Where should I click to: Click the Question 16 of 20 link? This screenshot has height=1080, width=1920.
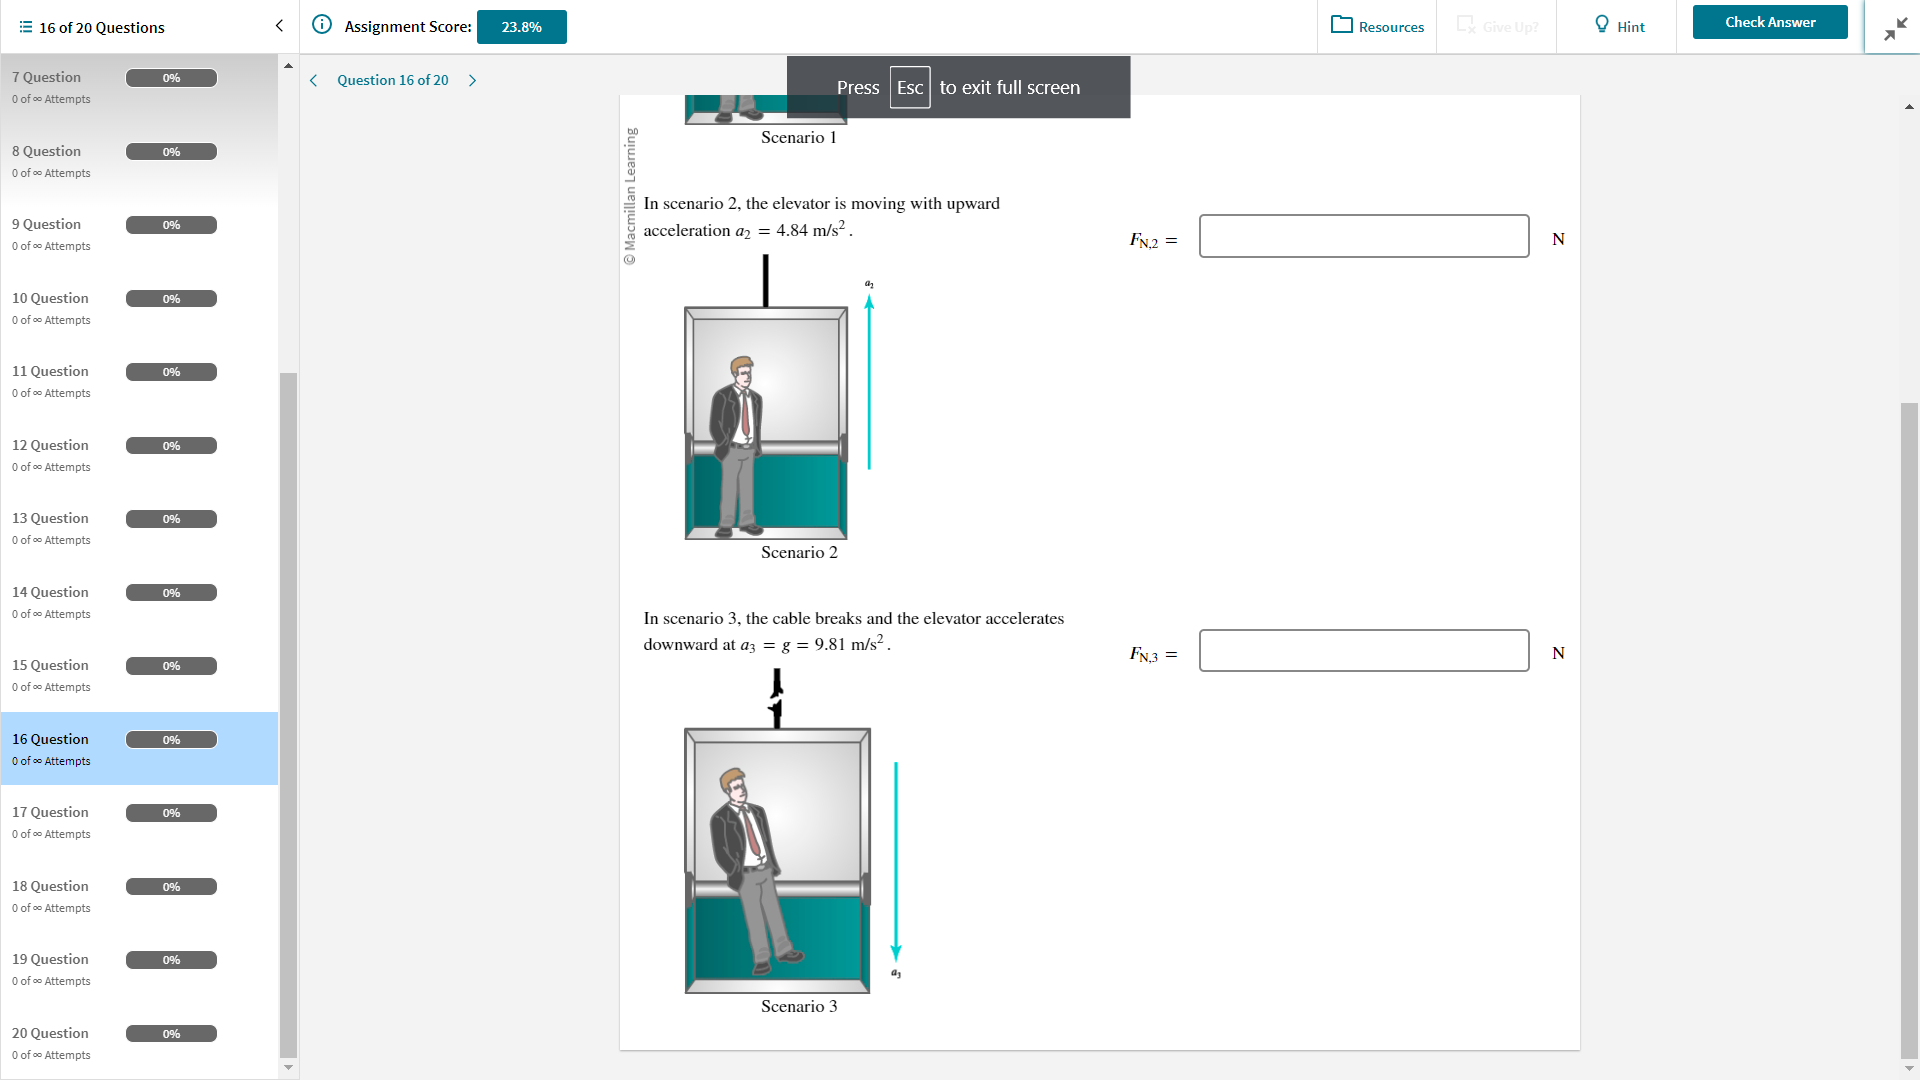[x=392, y=80]
